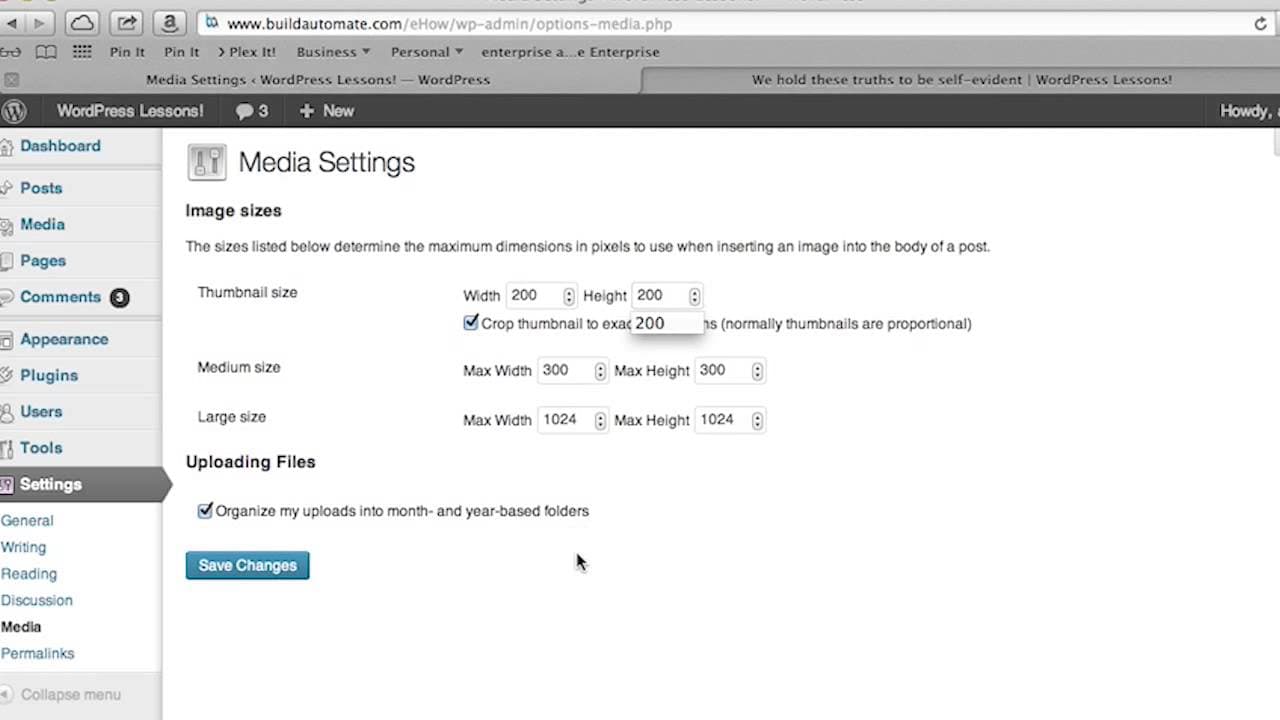The width and height of the screenshot is (1280, 720).
Task: Open Reading settings submenu link
Action: click(29, 574)
